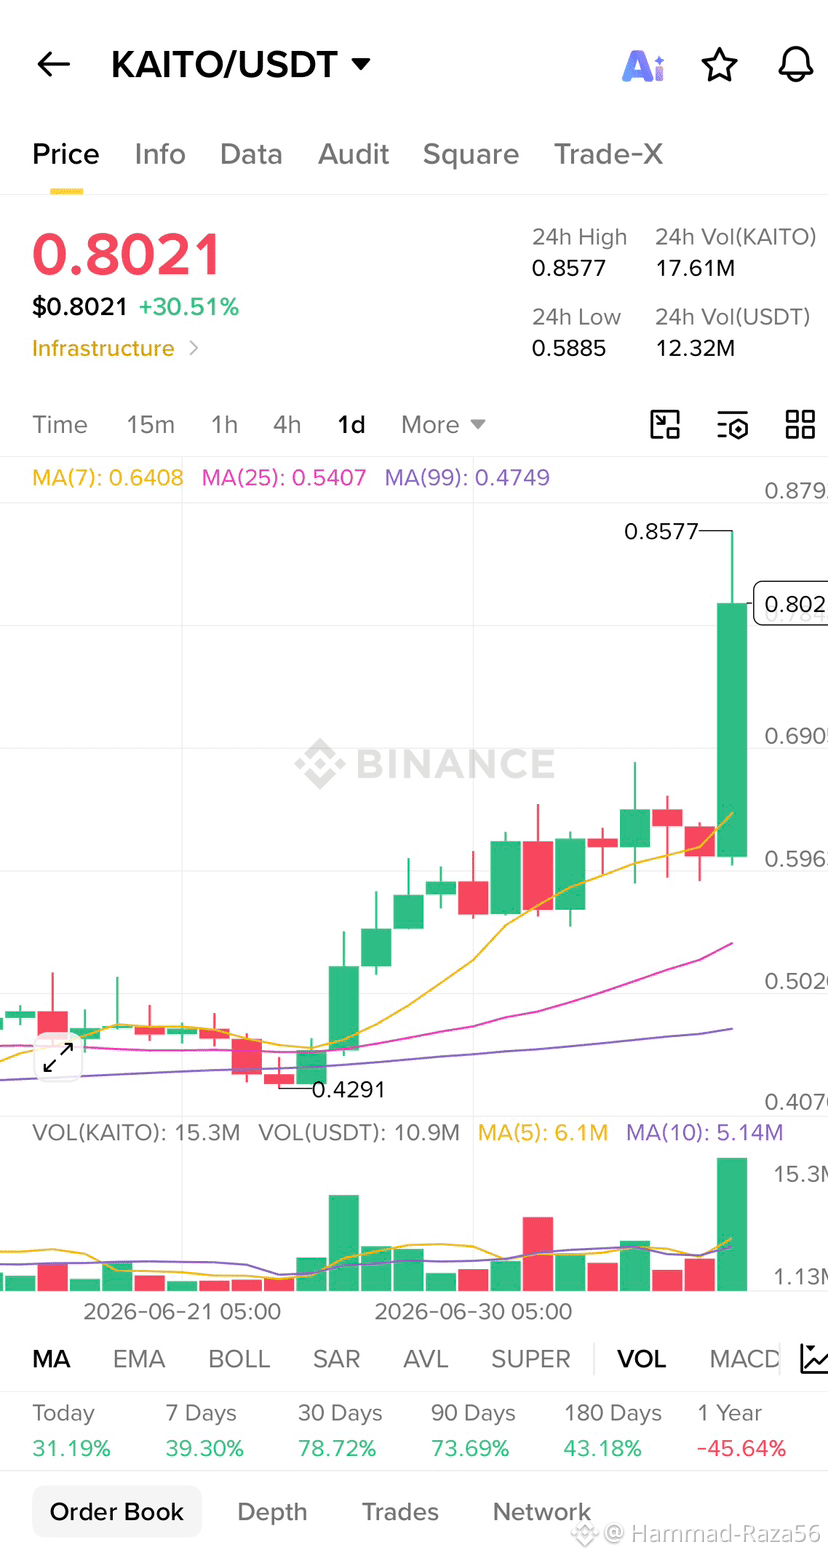Open the Depth tab
The height and width of the screenshot is (1558, 828).
[x=272, y=1512]
